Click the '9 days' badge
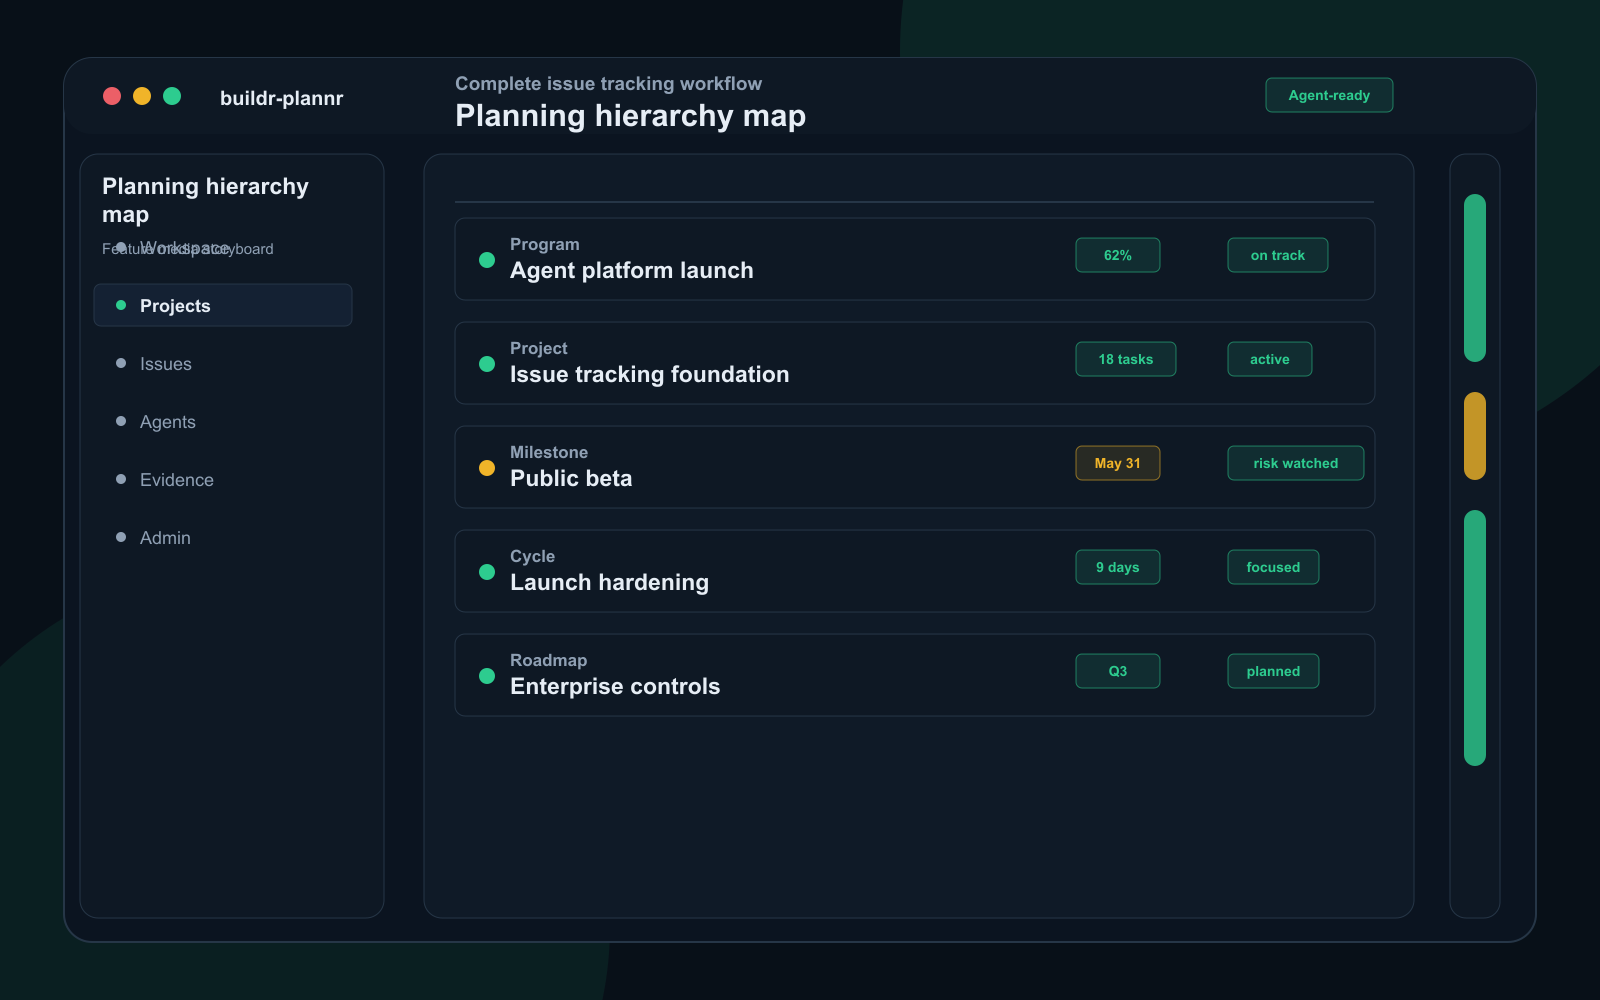 click(x=1118, y=567)
